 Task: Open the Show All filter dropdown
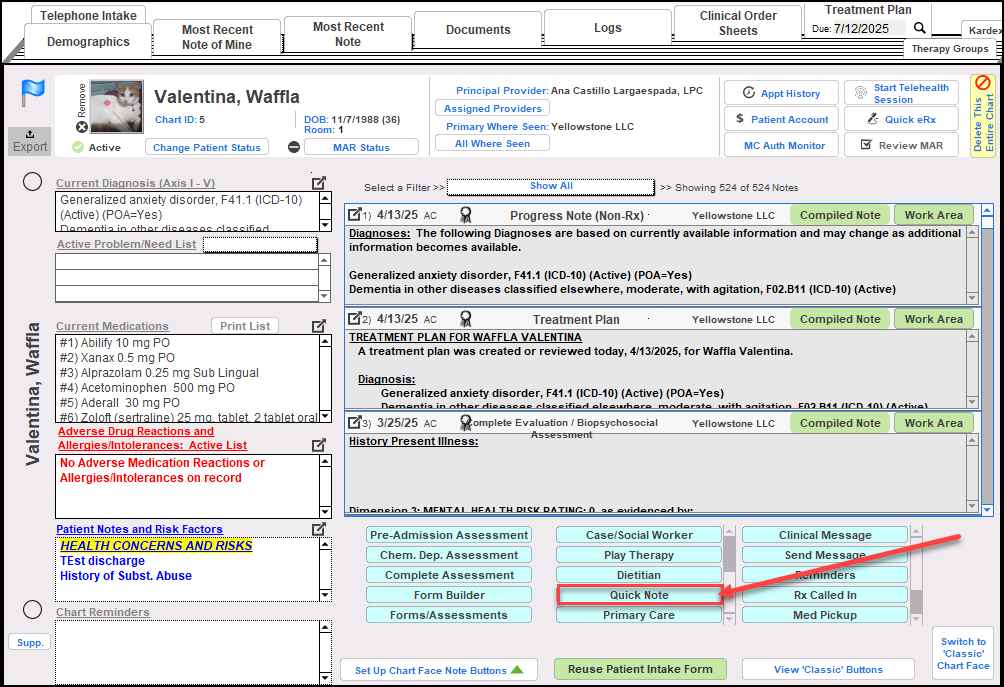(551, 186)
